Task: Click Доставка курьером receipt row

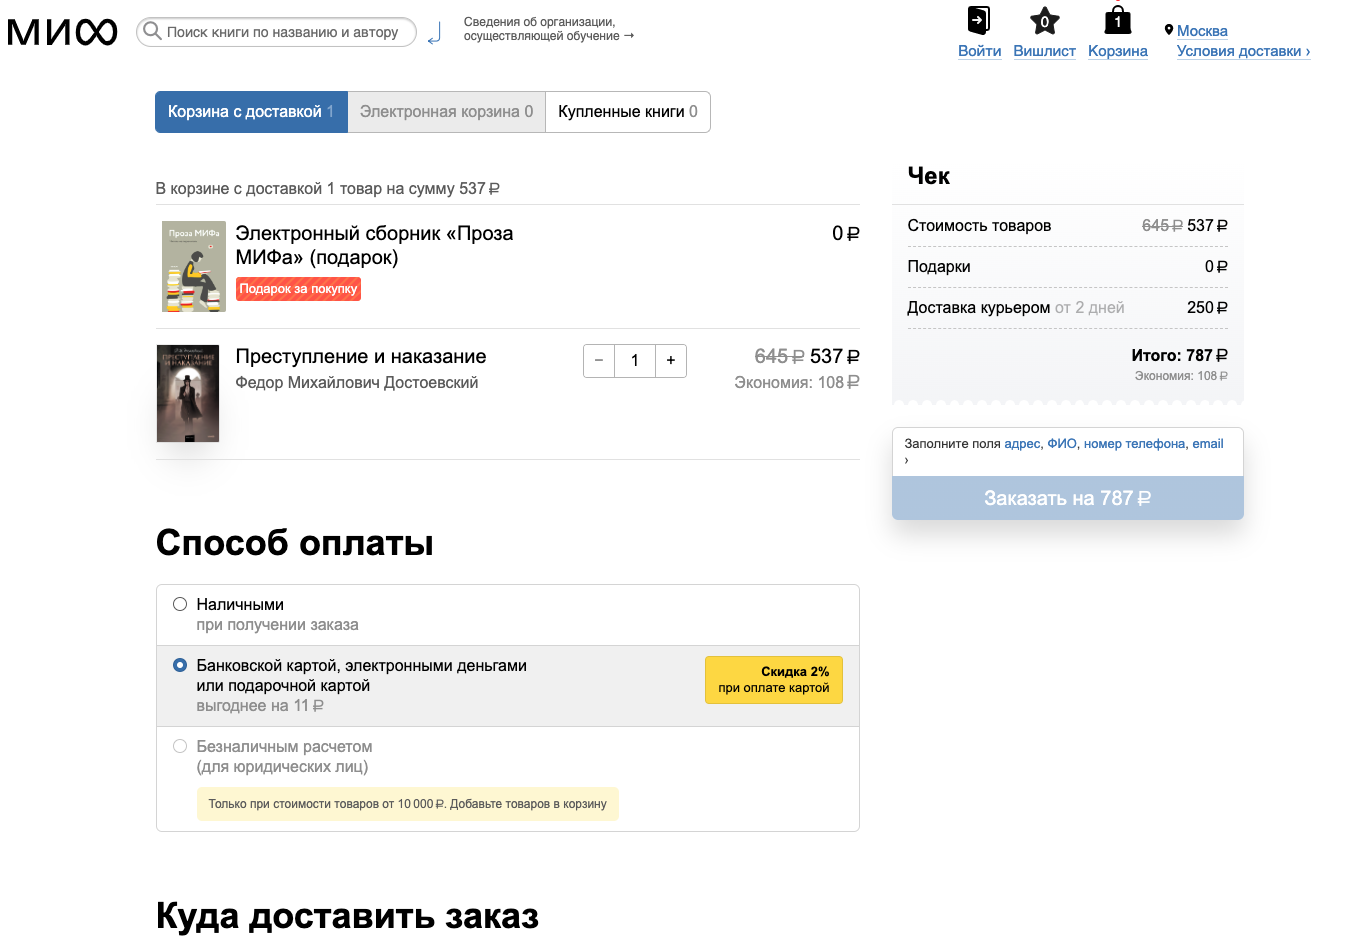Action: (1067, 308)
